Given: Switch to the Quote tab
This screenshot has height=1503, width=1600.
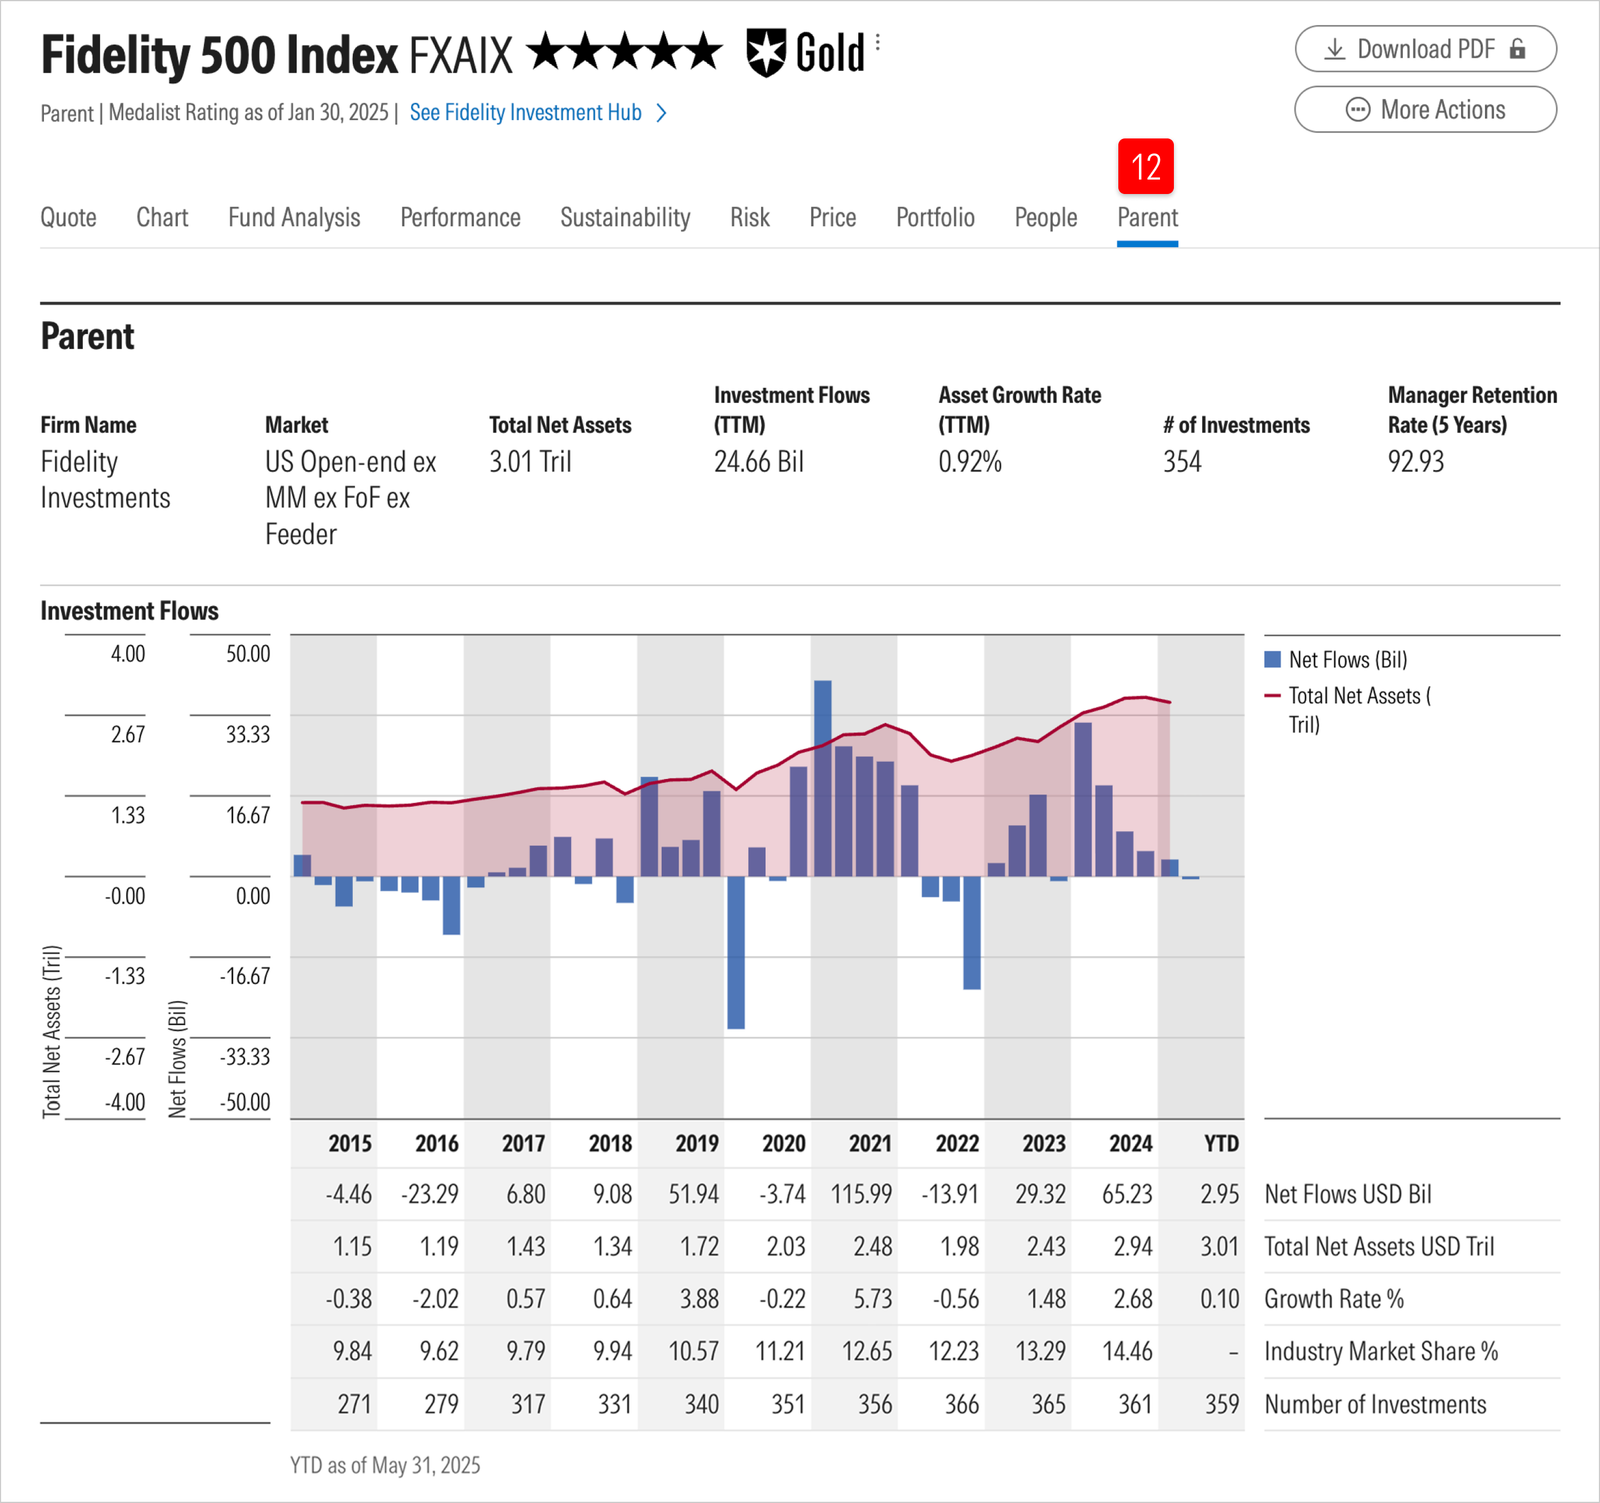Looking at the screenshot, I should coord(68,217).
